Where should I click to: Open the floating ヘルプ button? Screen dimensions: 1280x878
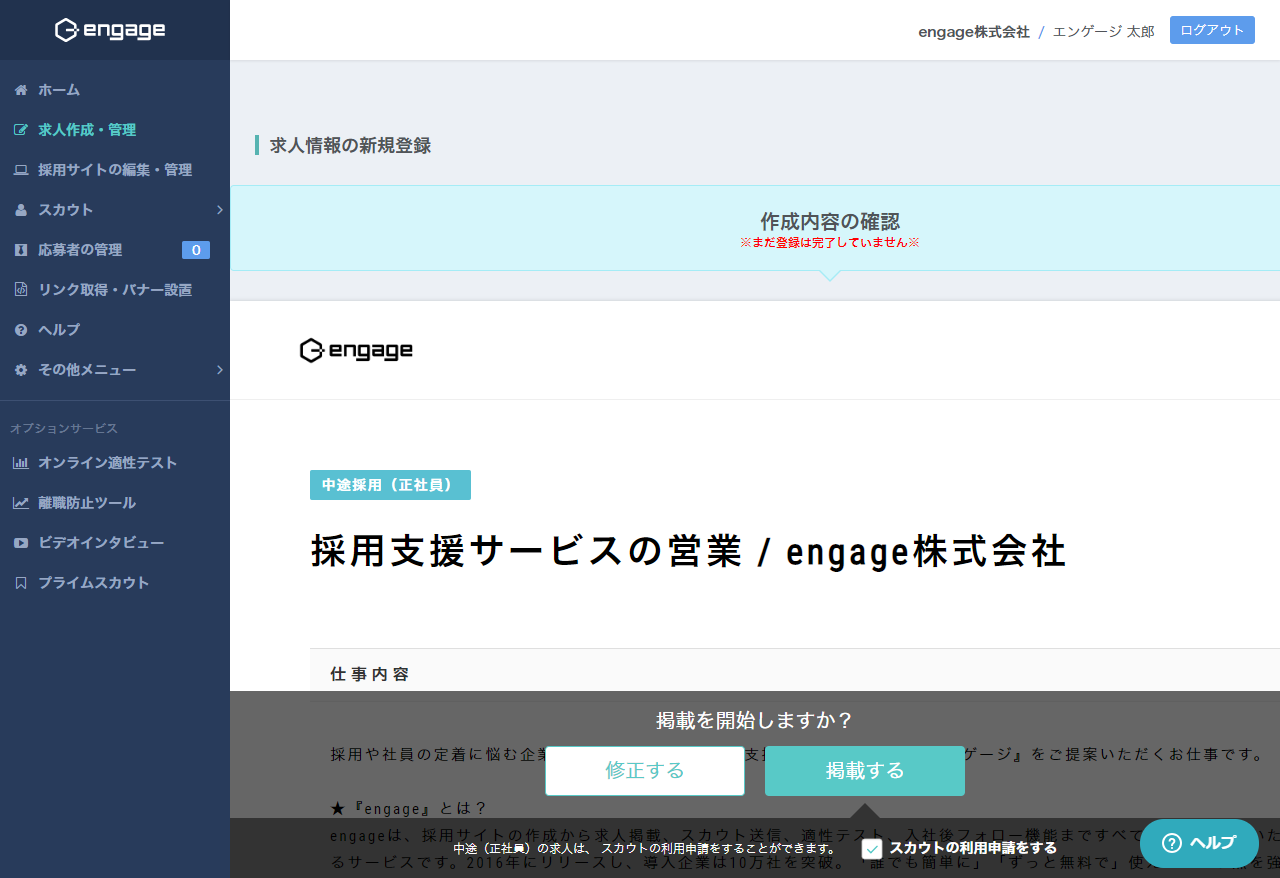click(x=1199, y=843)
